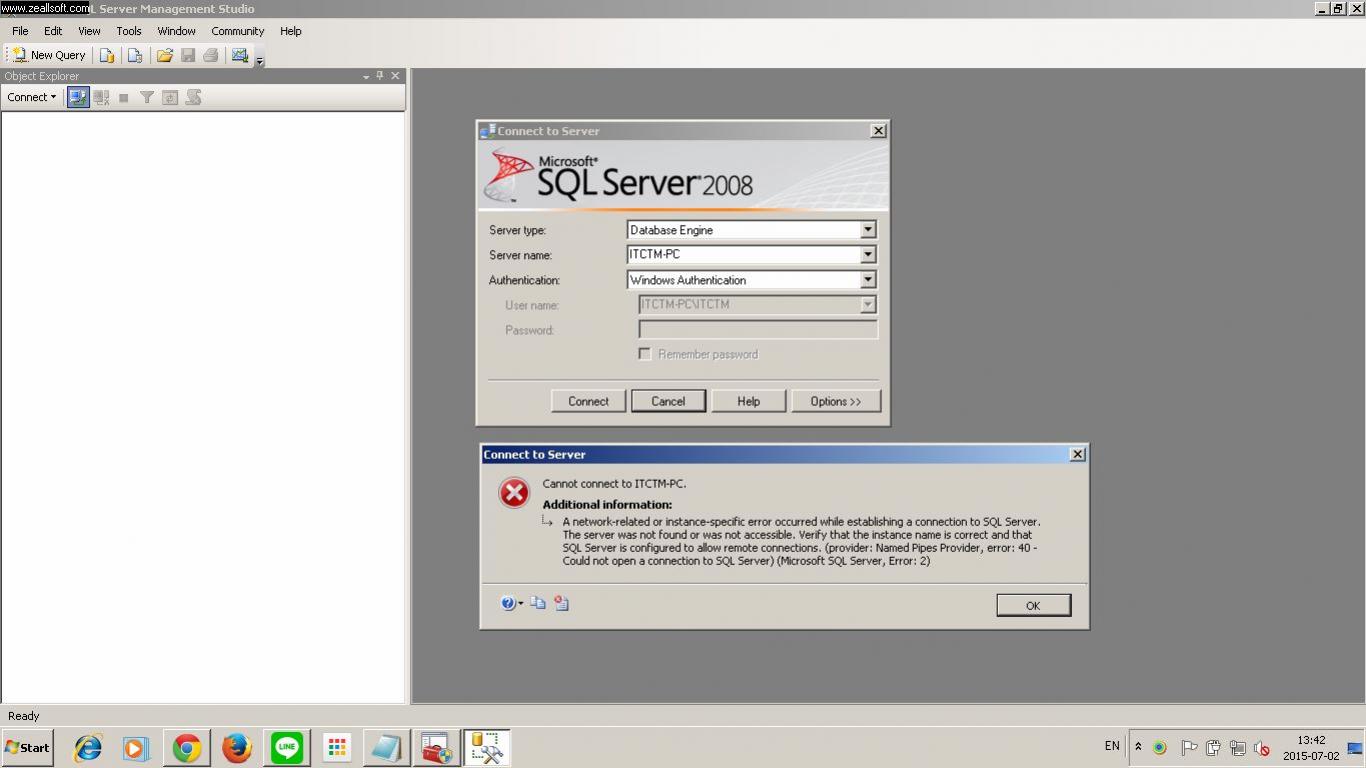Image resolution: width=1366 pixels, height=768 pixels.
Task: Click the Connect Object Explorer icon
Action: tap(78, 97)
